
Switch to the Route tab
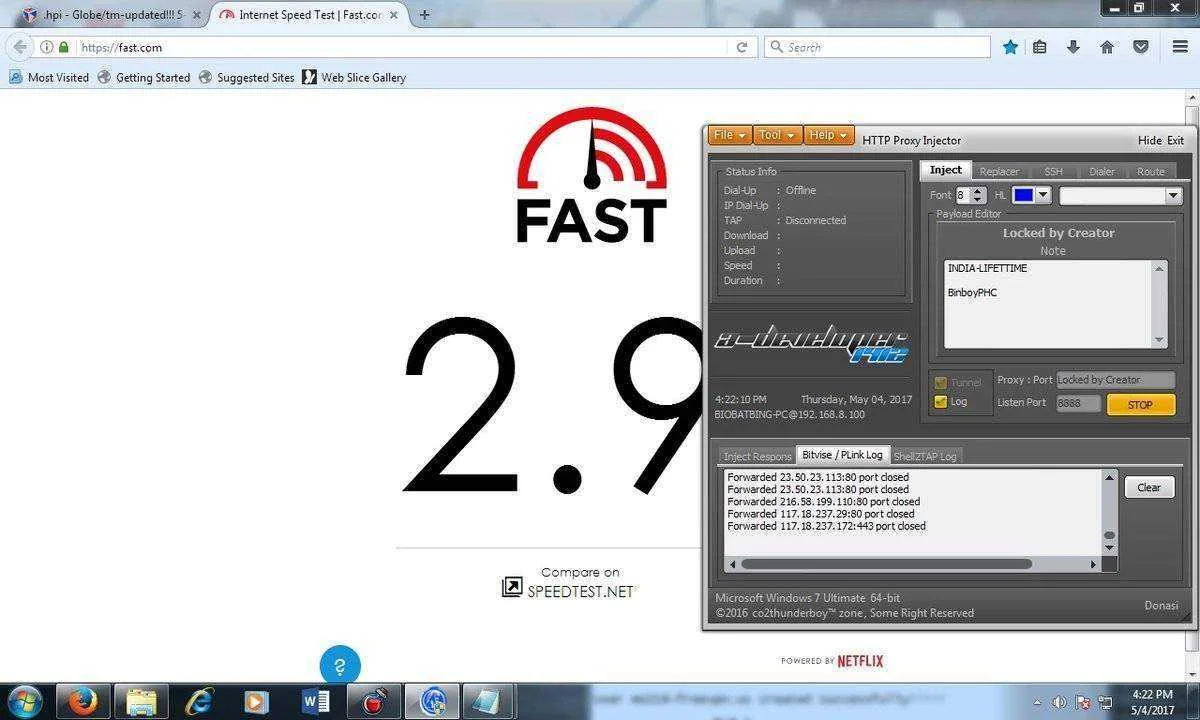[1151, 172]
